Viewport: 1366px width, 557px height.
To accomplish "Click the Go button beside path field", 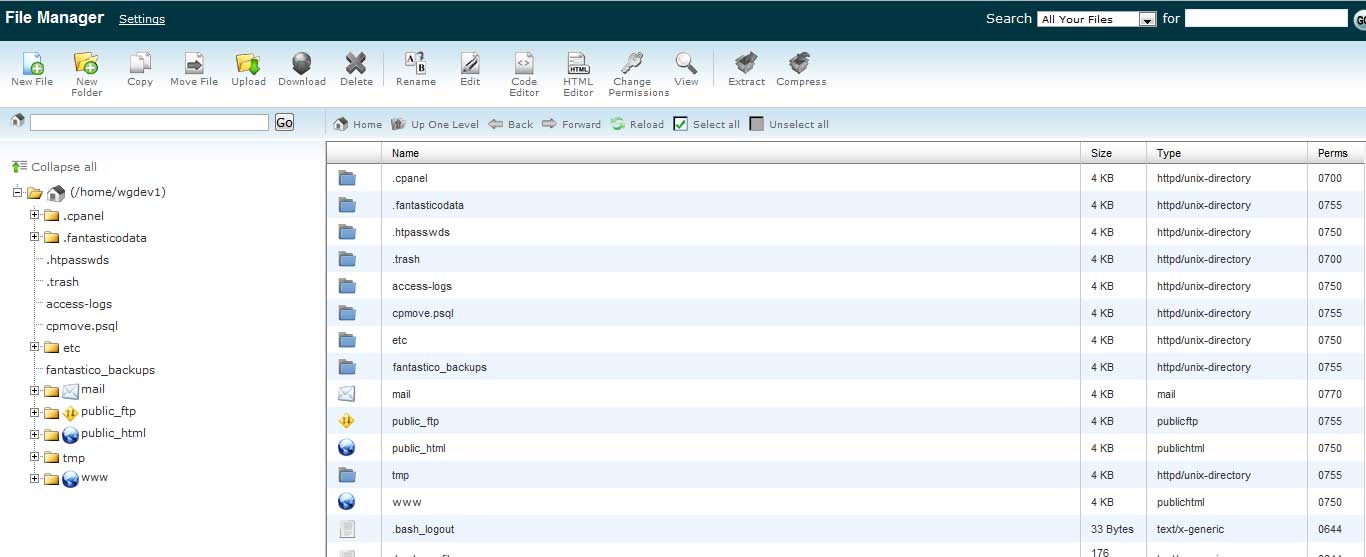I will [x=284, y=122].
